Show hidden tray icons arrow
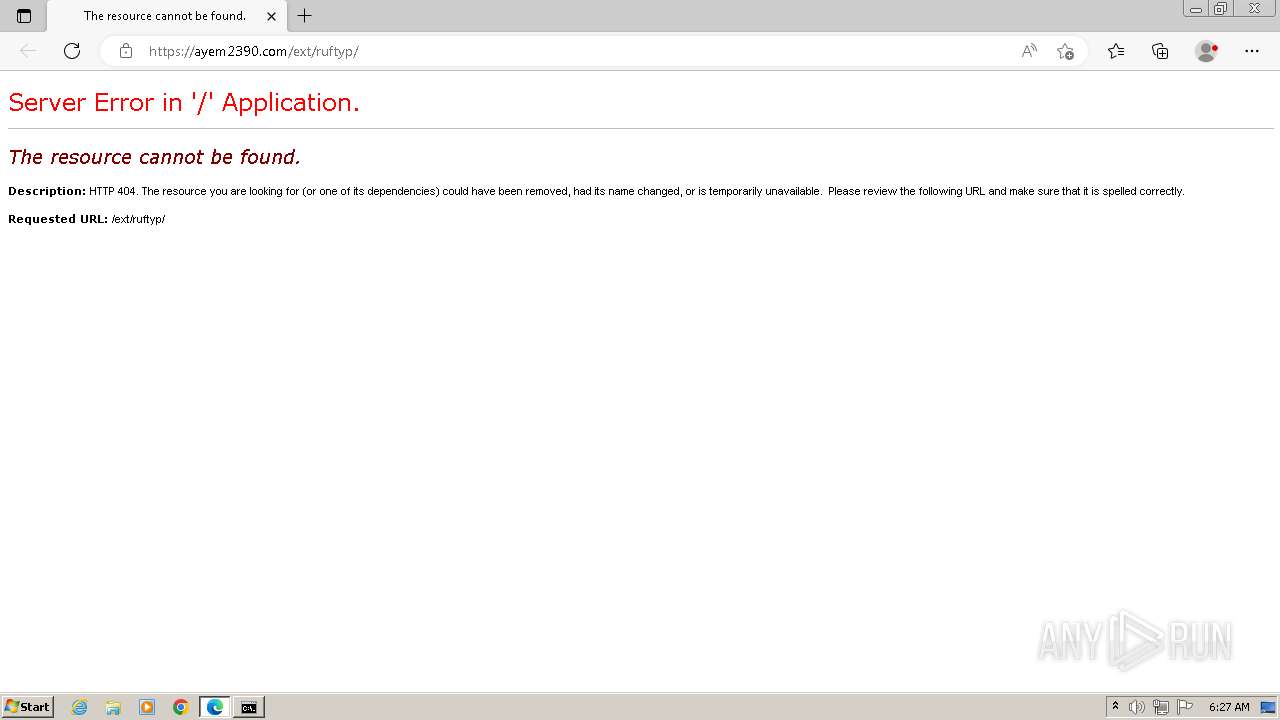1280x720 pixels. pos(1115,707)
